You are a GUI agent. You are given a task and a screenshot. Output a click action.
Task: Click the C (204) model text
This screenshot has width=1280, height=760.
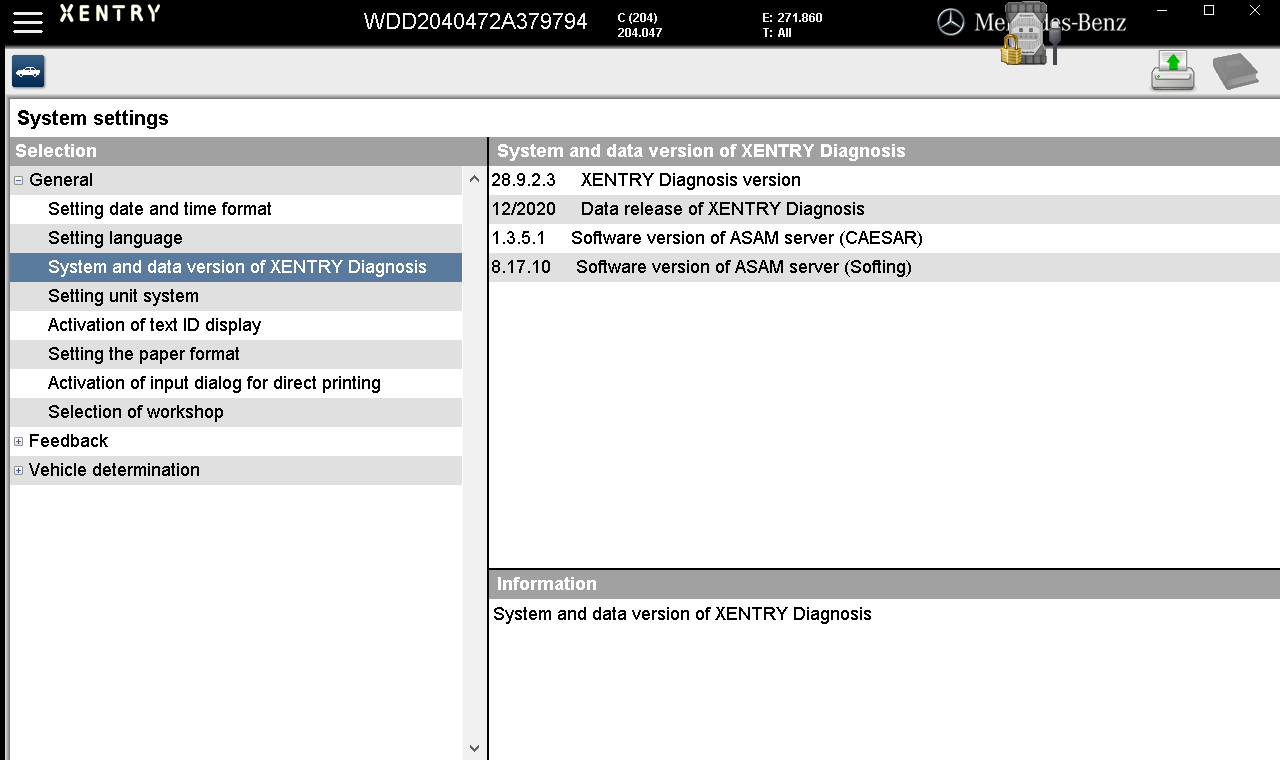tap(638, 18)
